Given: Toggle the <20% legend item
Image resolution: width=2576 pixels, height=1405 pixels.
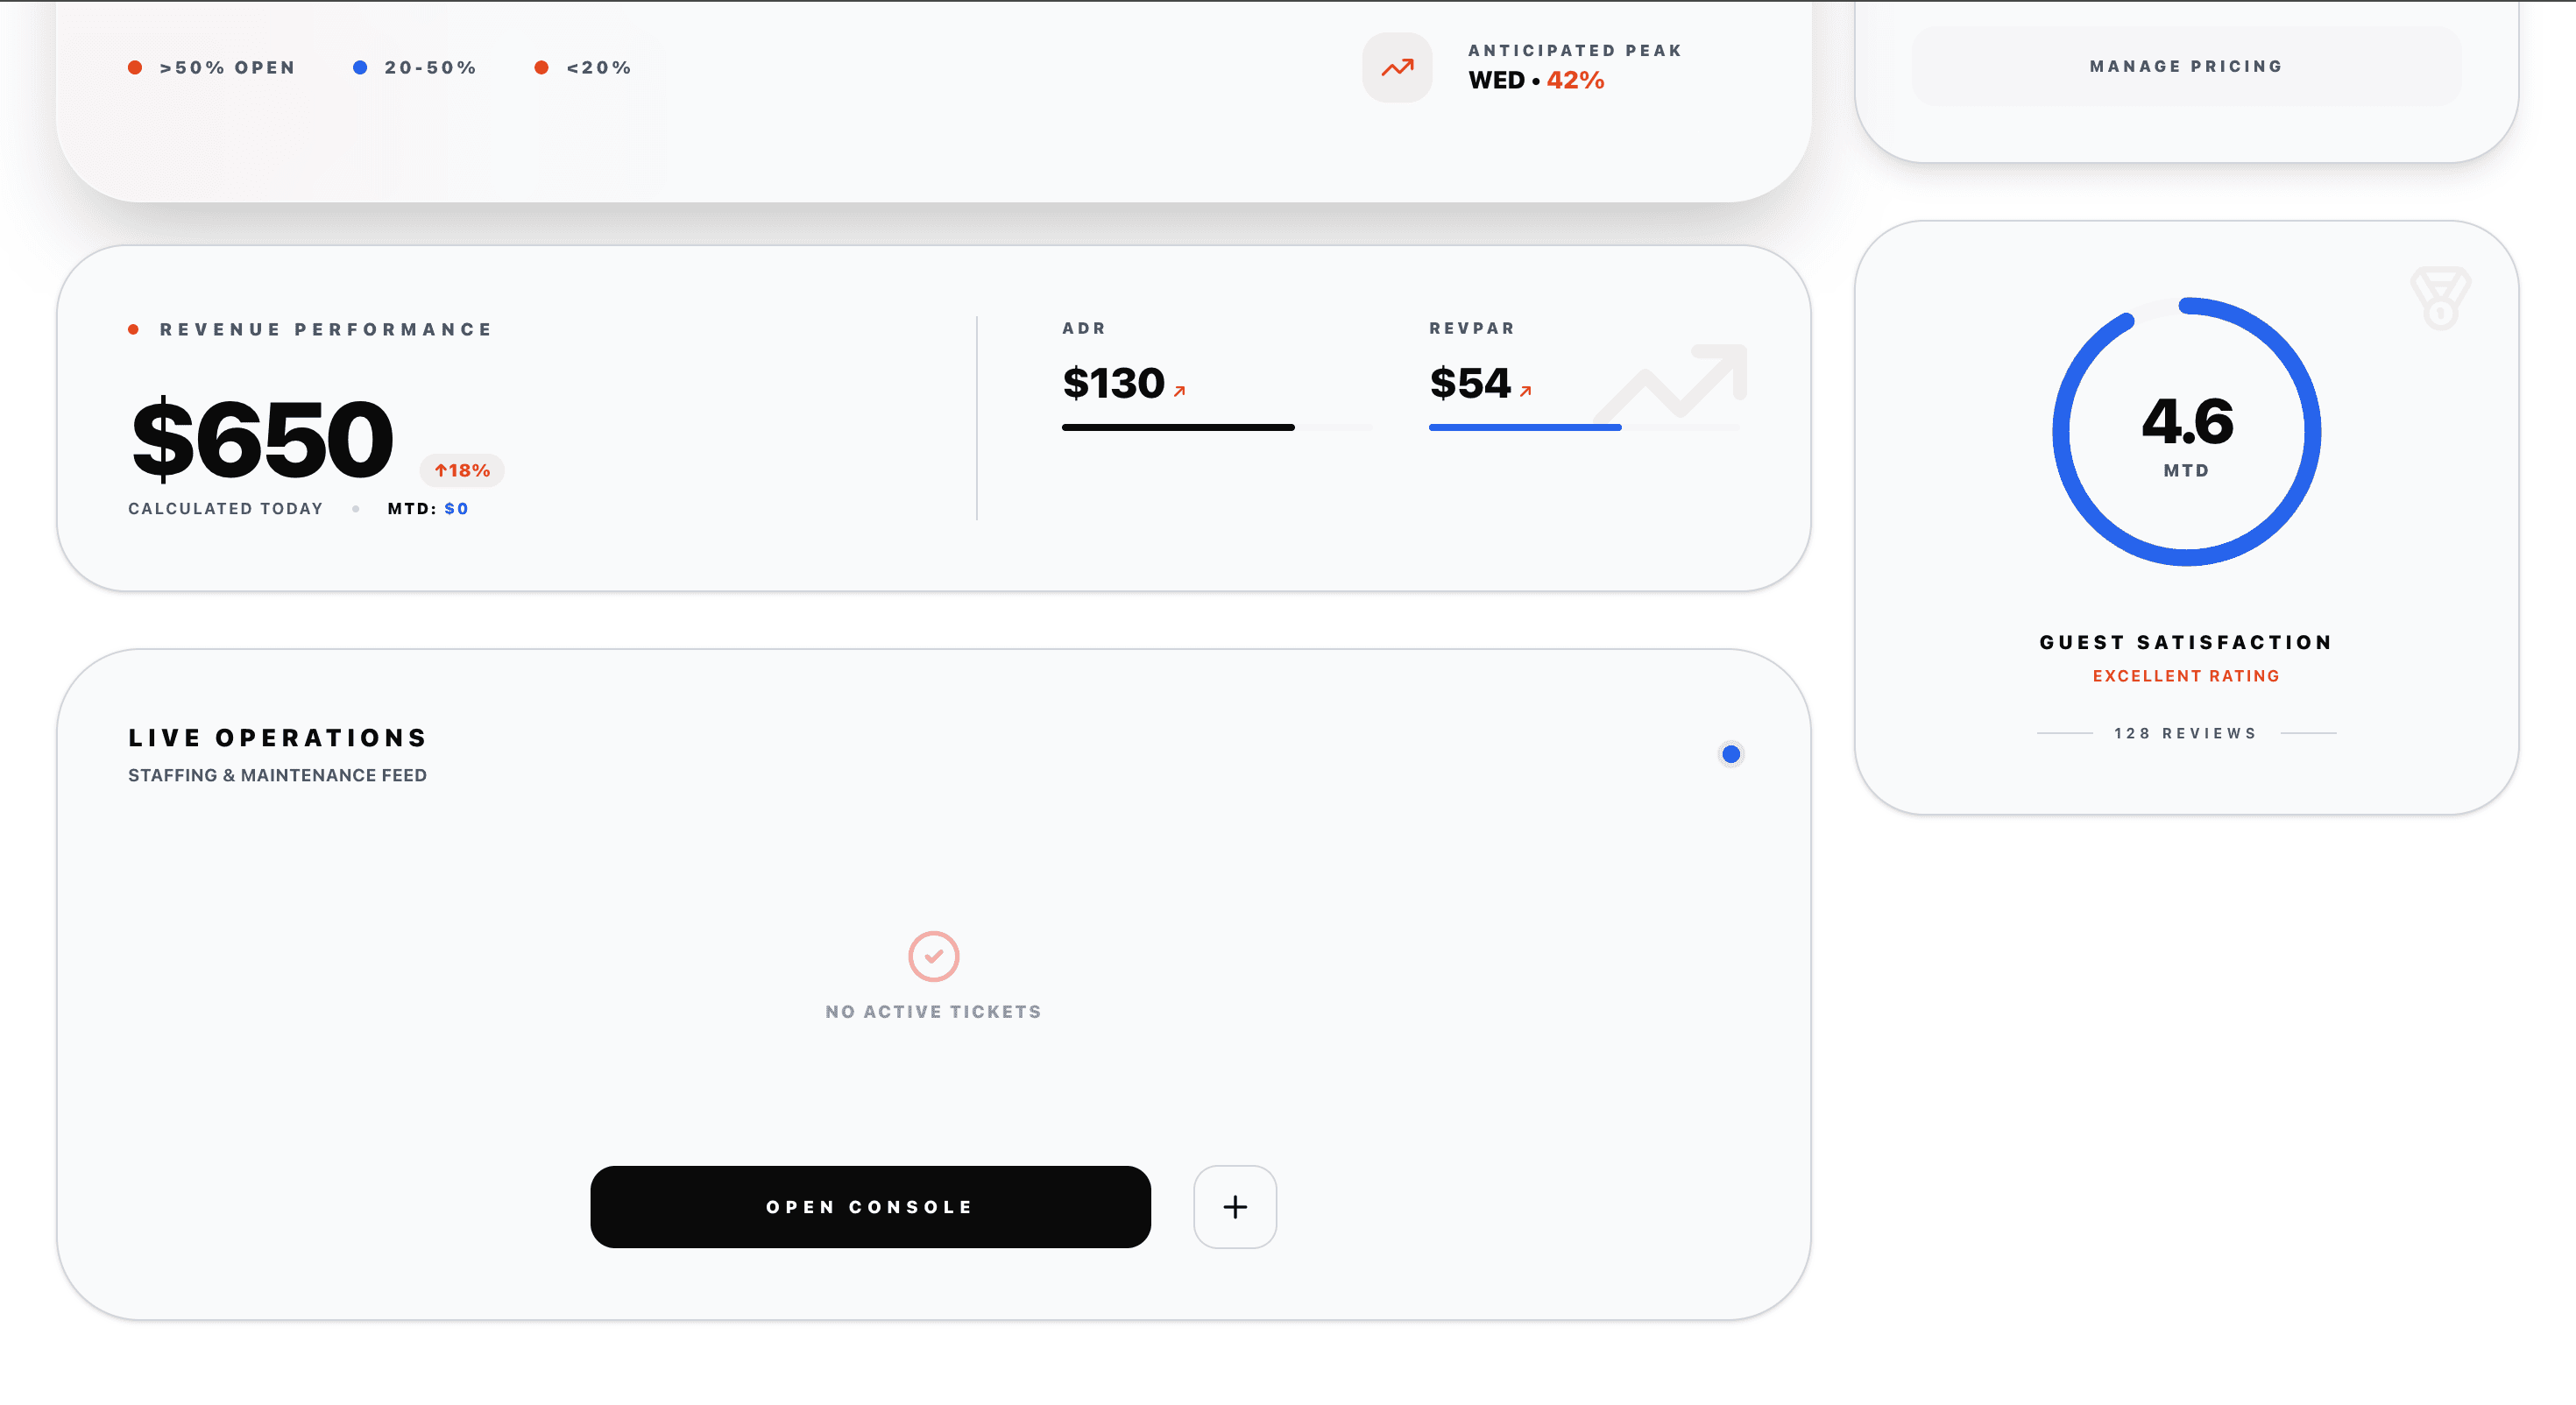Looking at the screenshot, I should [x=584, y=68].
